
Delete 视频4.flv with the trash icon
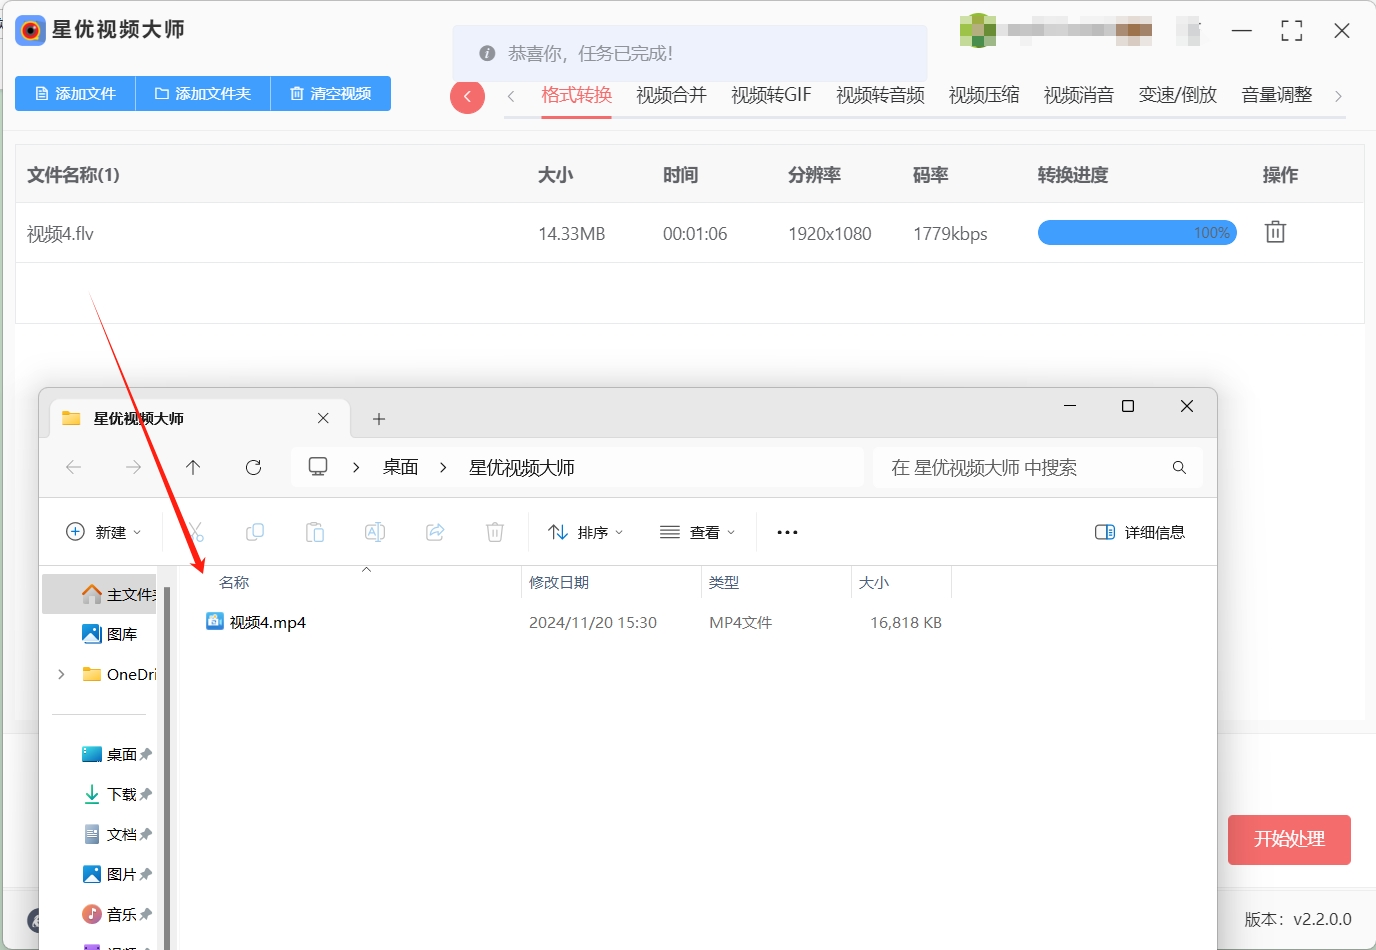[1275, 232]
